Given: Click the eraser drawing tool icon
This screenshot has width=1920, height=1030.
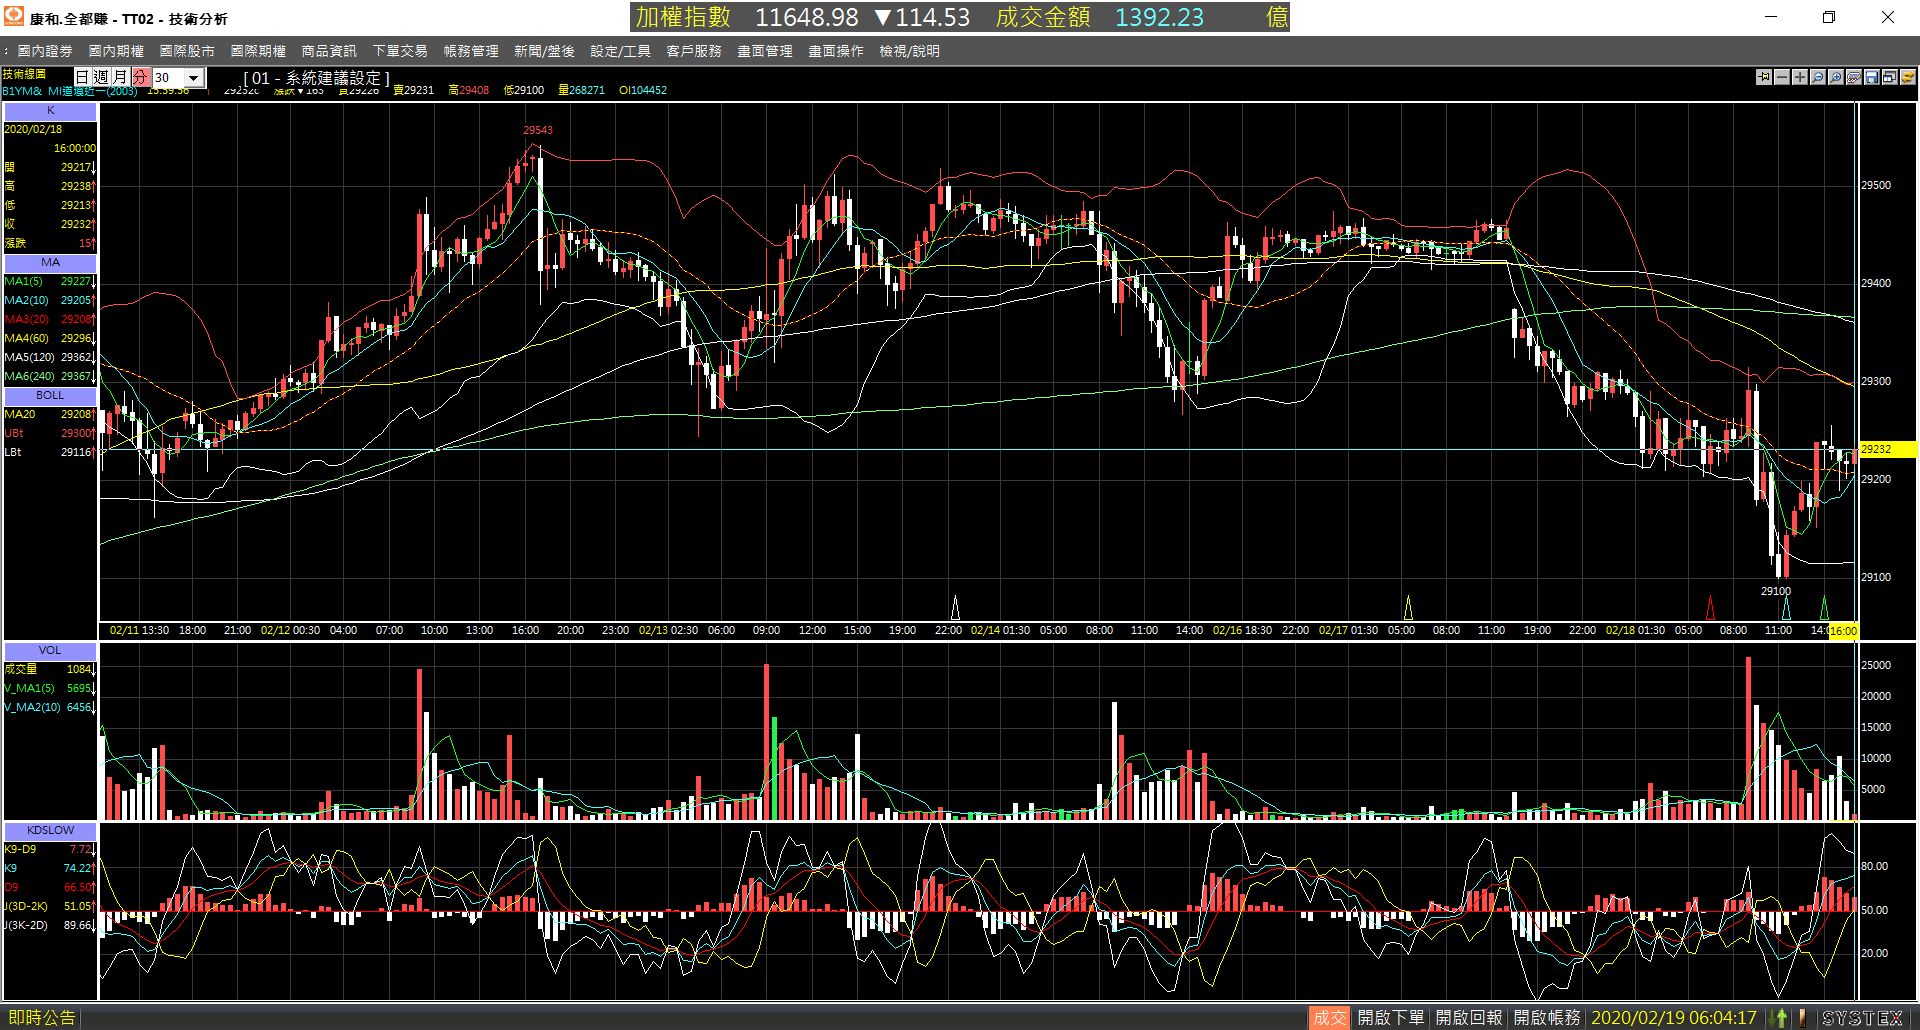Looking at the screenshot, I should tap(1854, 77).
